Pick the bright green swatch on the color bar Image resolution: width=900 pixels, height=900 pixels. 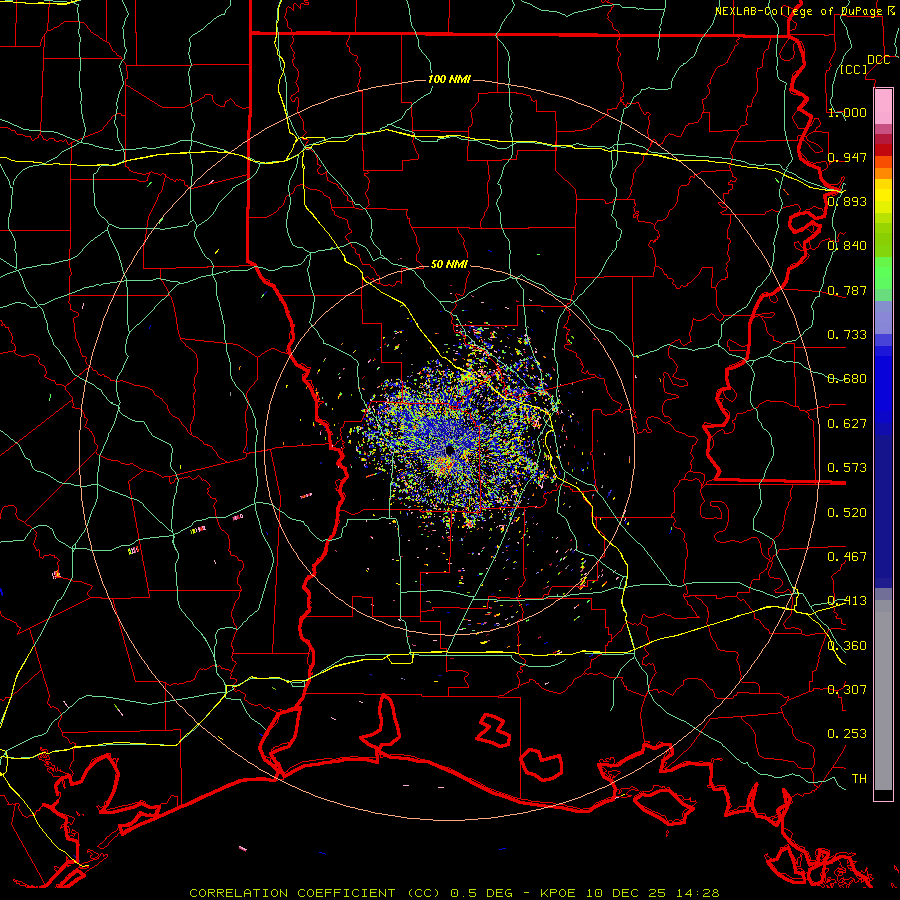[x=883, y=273]
